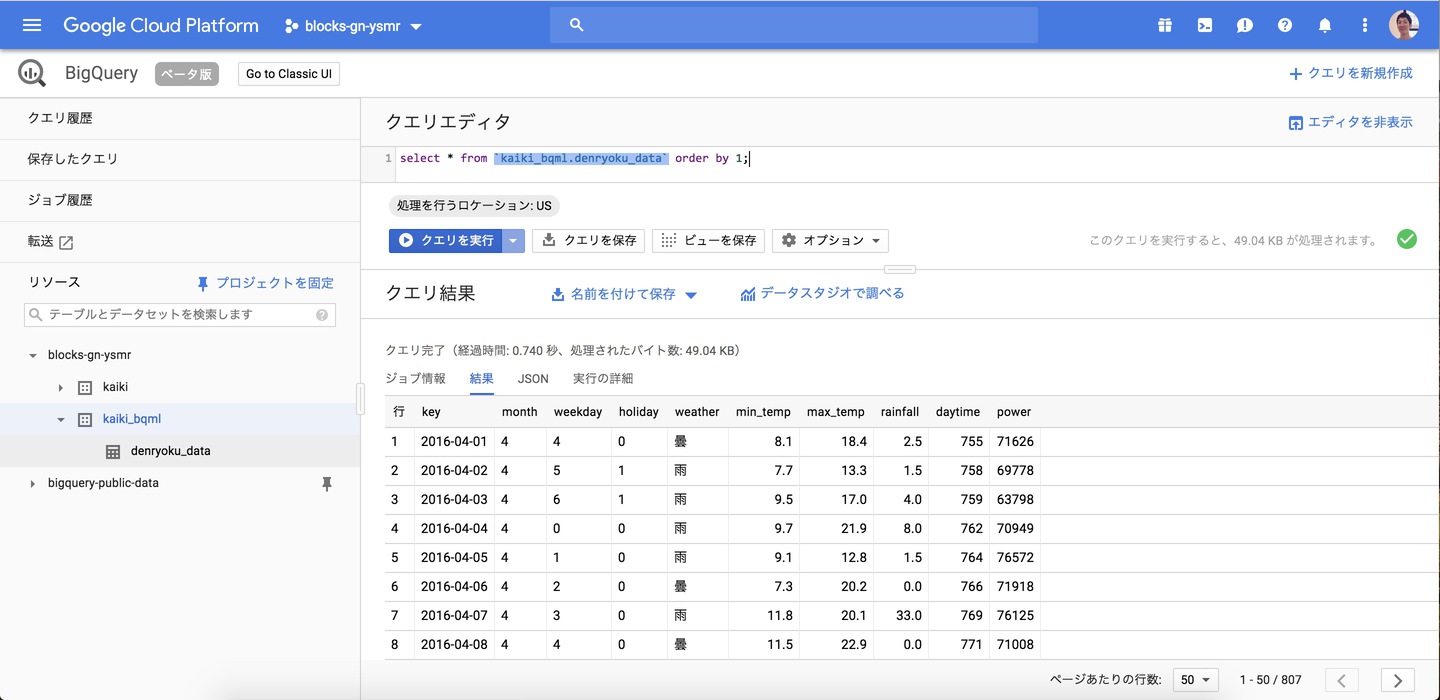Click the top search input field
1440x700 pixels.
(x=794, y=25)
